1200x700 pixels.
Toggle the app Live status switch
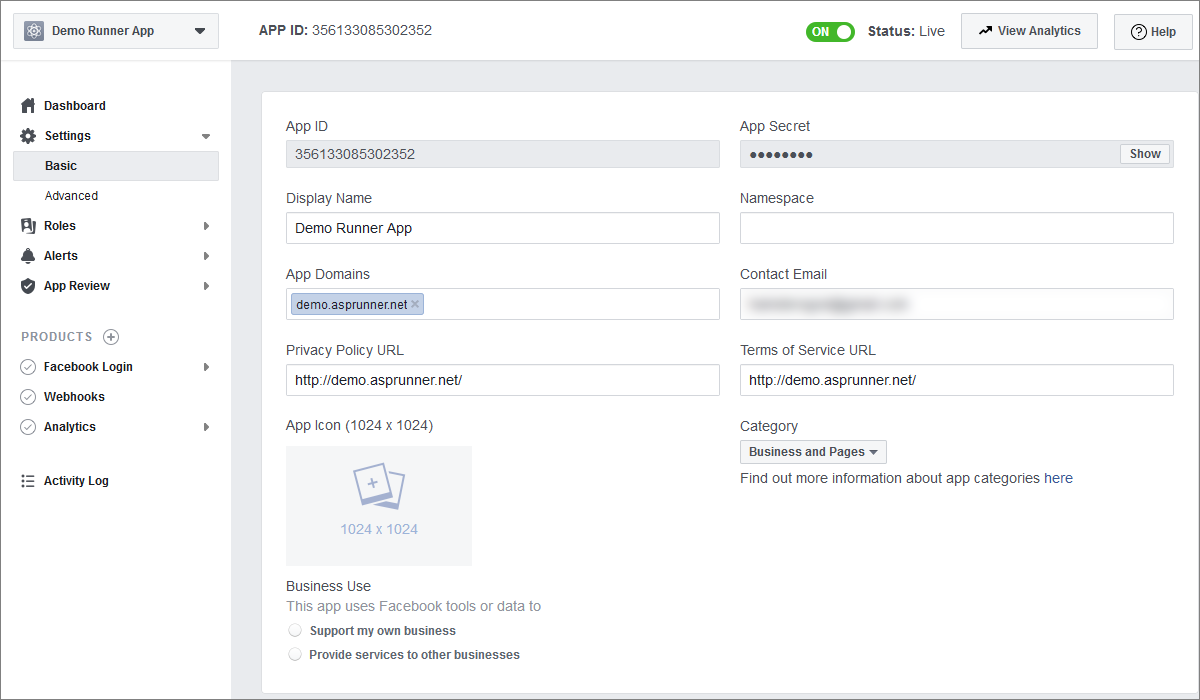click(x=830, y=31)
